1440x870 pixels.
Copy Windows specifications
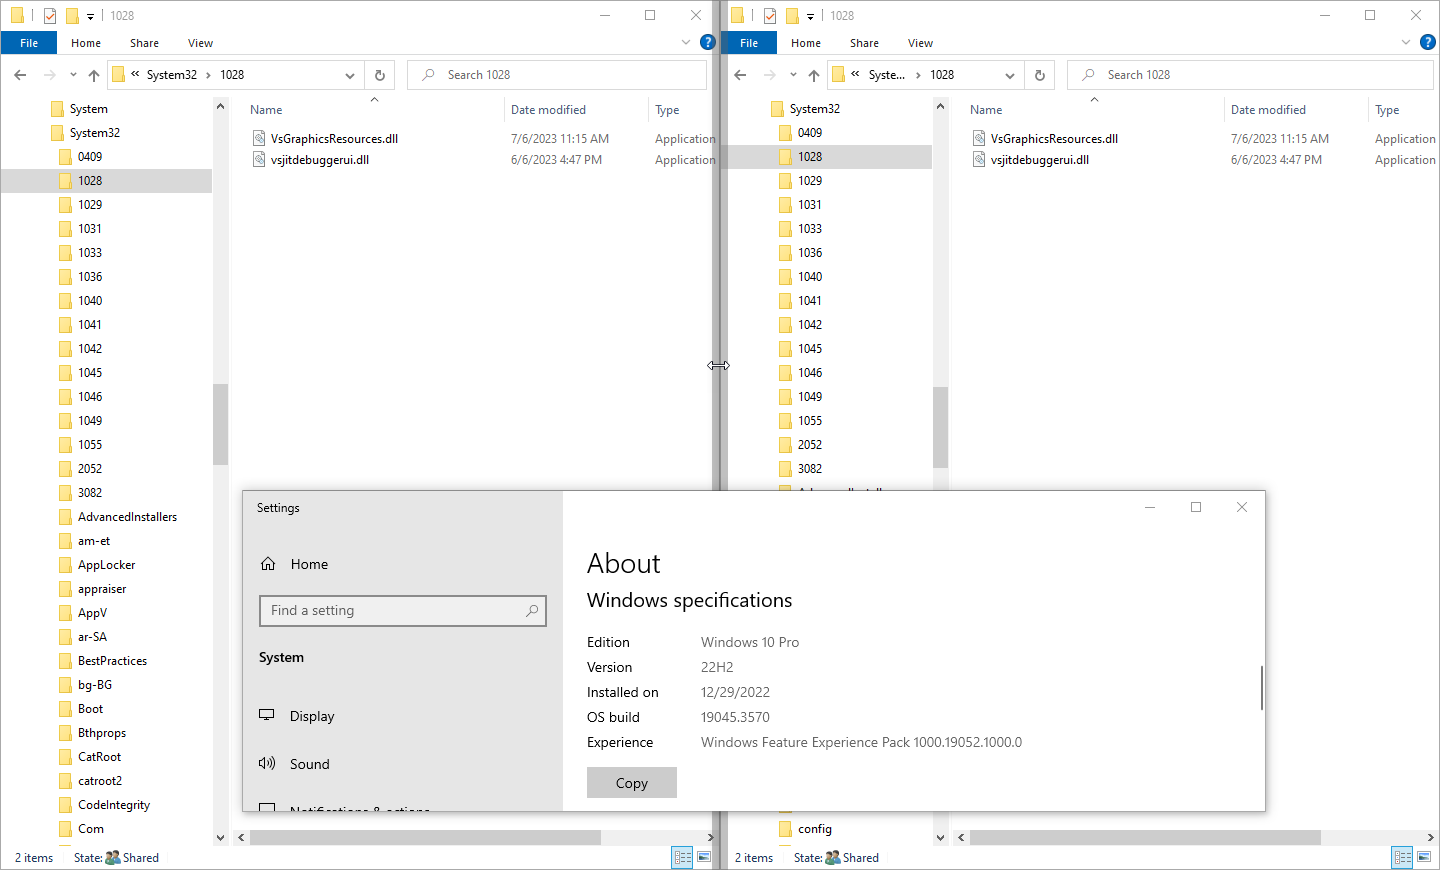tap(632, 783)
